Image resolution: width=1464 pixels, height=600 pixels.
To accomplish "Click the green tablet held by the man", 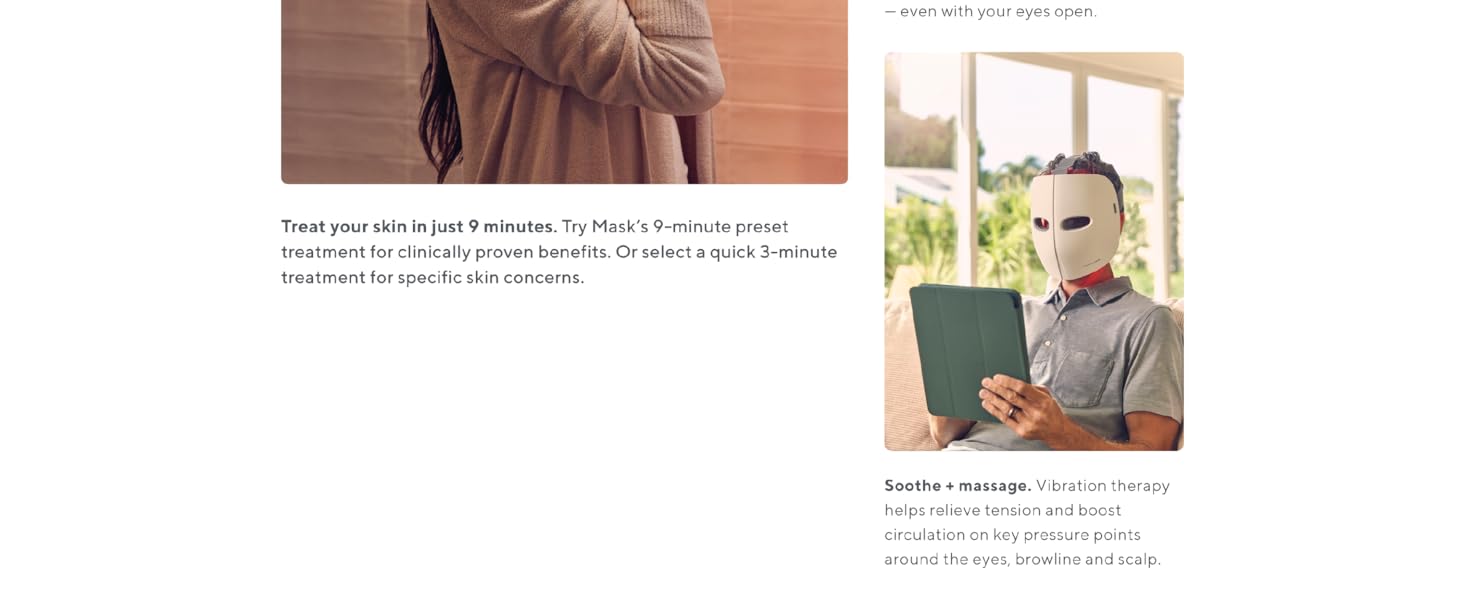I will [x=968, y=349].
